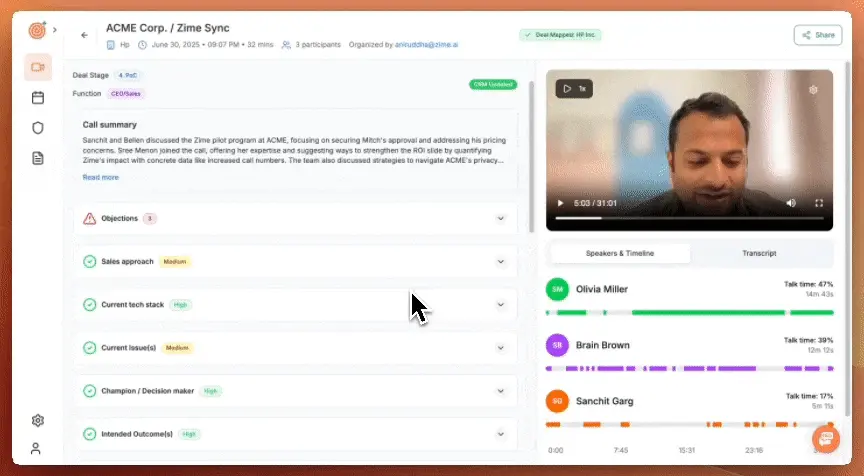Click the Sales approach check circle icon

pos(89,262)
